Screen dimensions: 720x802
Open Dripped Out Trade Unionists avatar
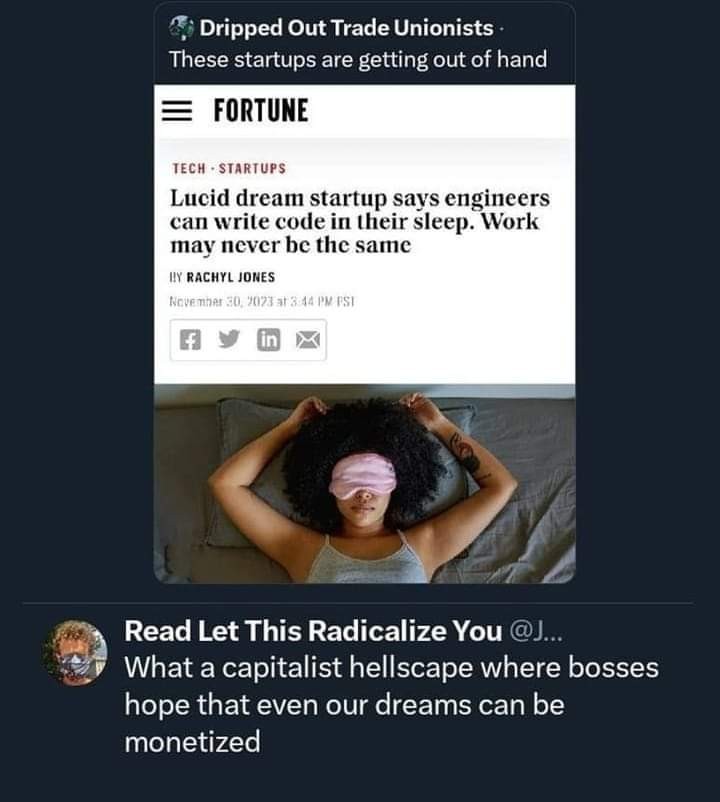(x=181, y=28)
